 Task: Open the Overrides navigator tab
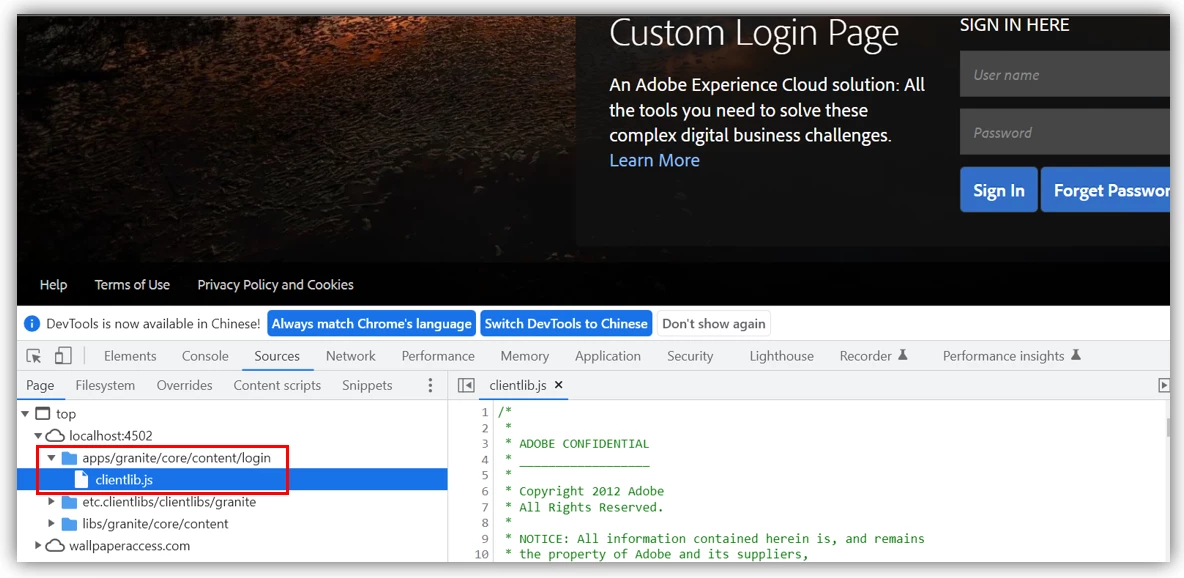[184, 385]
